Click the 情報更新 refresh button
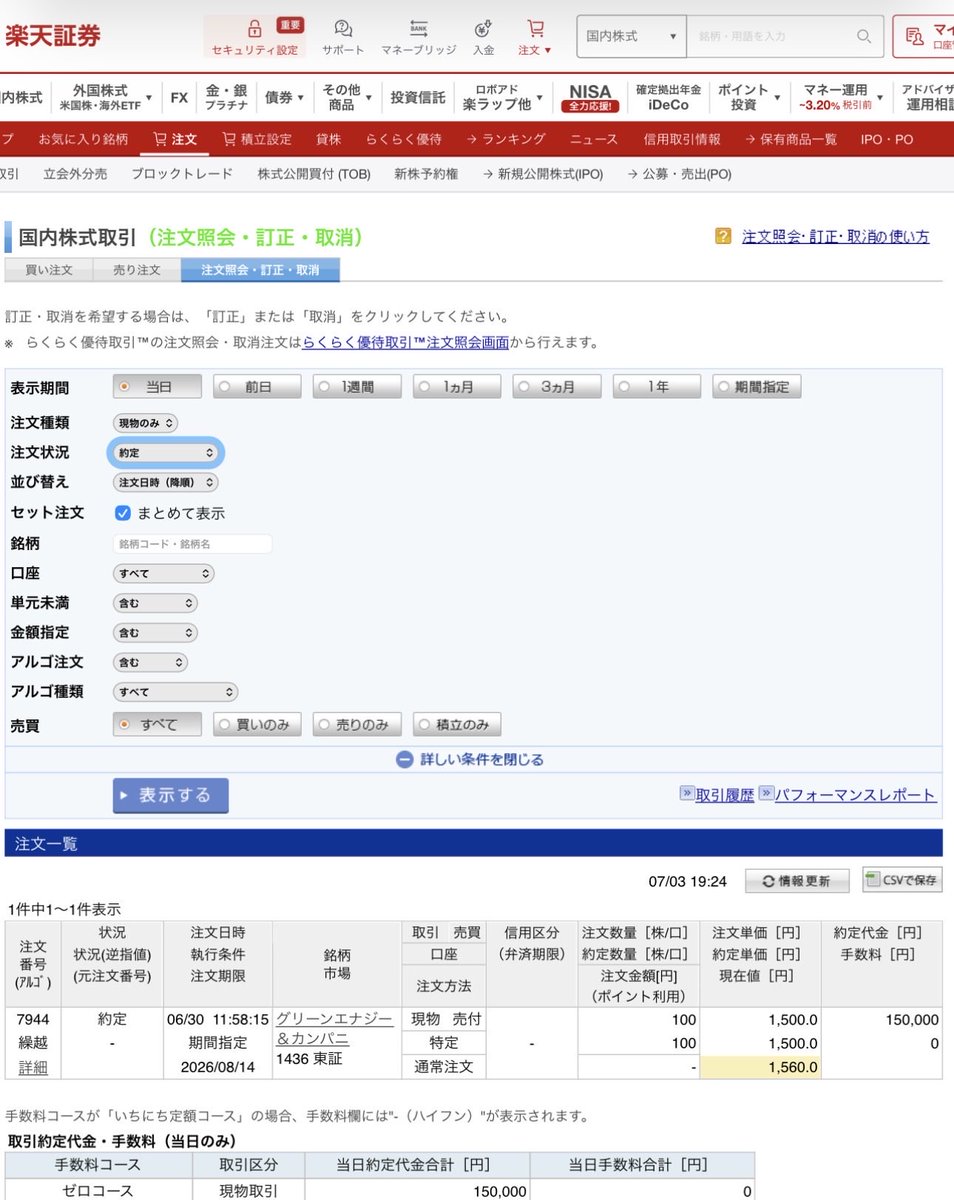The width and height of the screenshot is (954, 1200). click(797, 881)
